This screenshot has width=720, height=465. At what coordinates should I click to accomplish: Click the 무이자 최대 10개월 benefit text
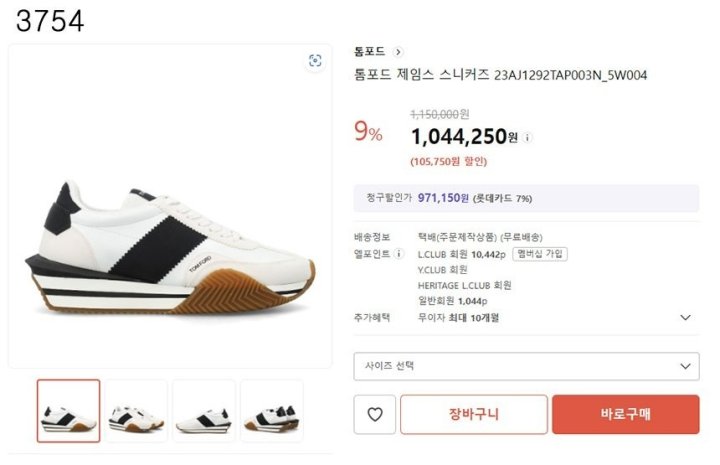(458, 317)
